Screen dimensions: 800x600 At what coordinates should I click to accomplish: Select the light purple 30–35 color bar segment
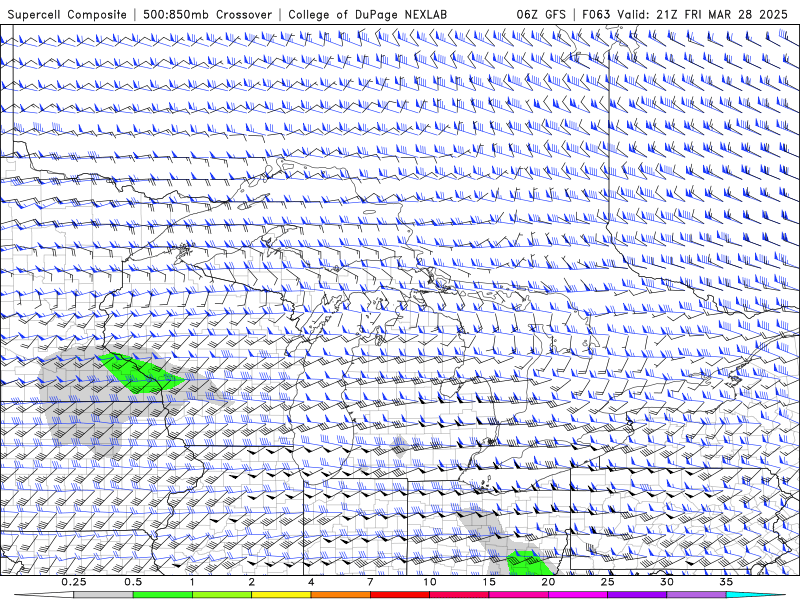coord(696,595)
